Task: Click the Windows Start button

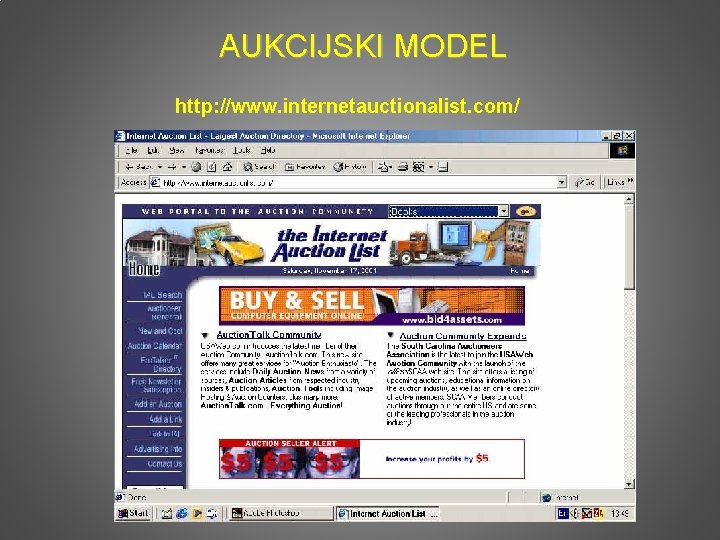Action: (x=133, y=513)
